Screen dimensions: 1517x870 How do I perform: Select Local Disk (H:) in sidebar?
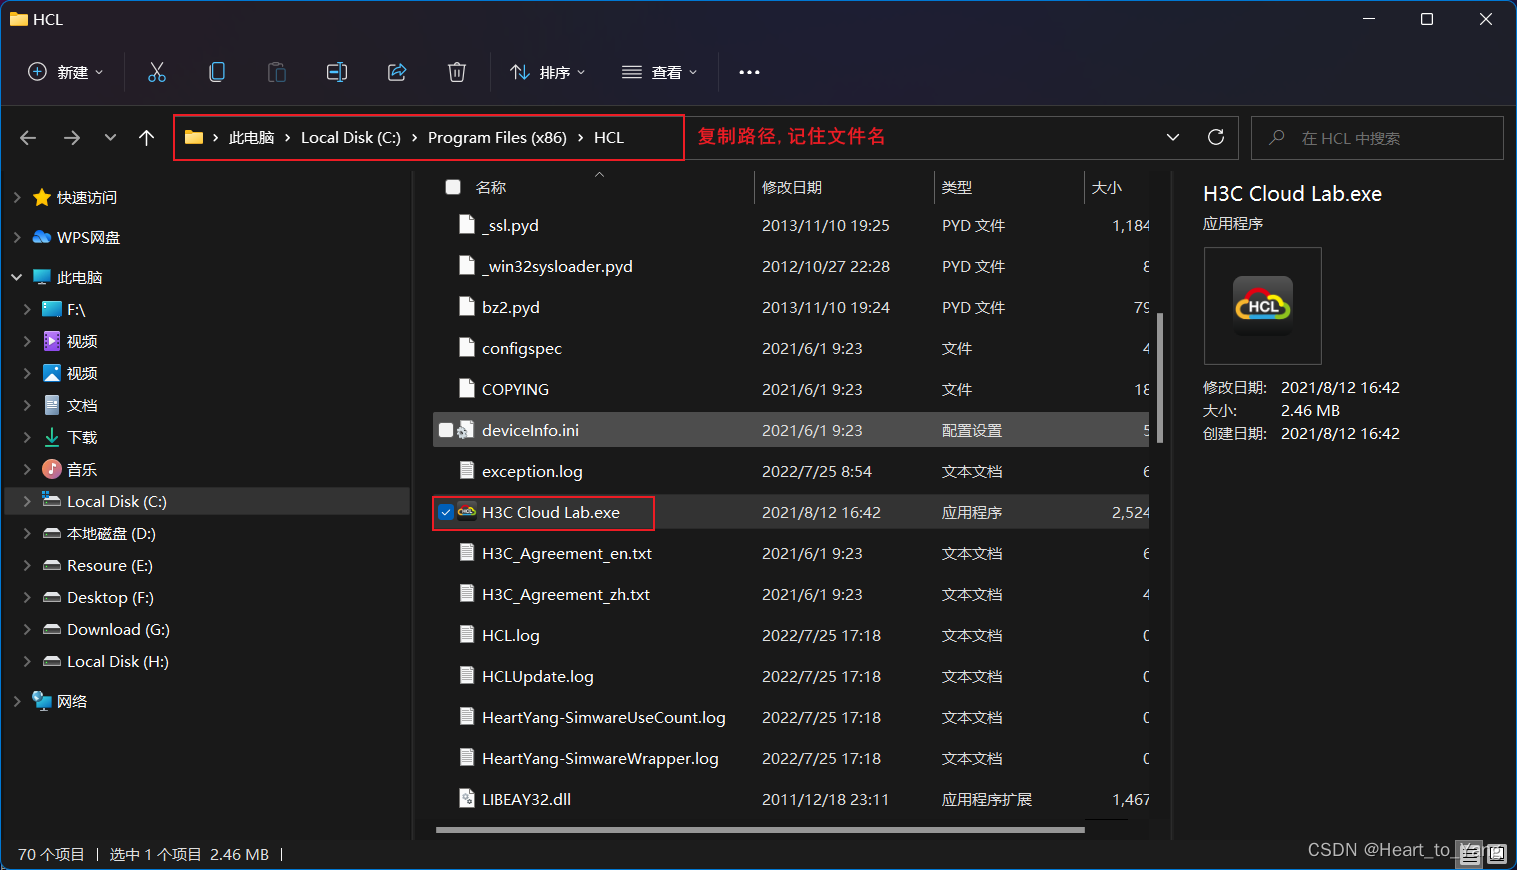[118, 661]
